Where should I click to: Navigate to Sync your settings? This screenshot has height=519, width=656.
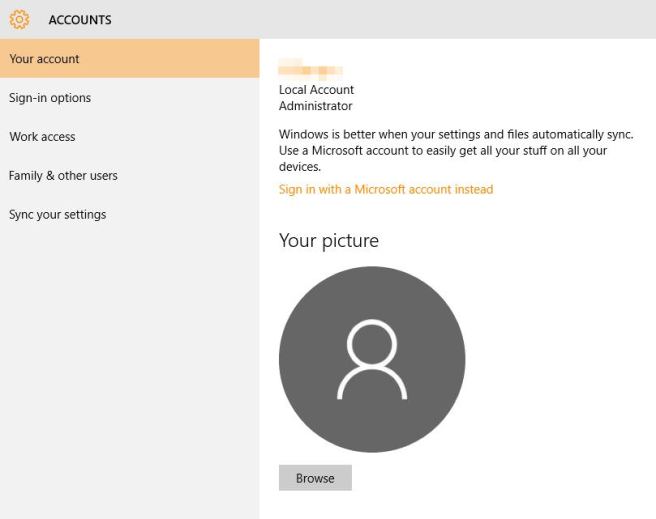pyautogui.click(x=57, y=215)
